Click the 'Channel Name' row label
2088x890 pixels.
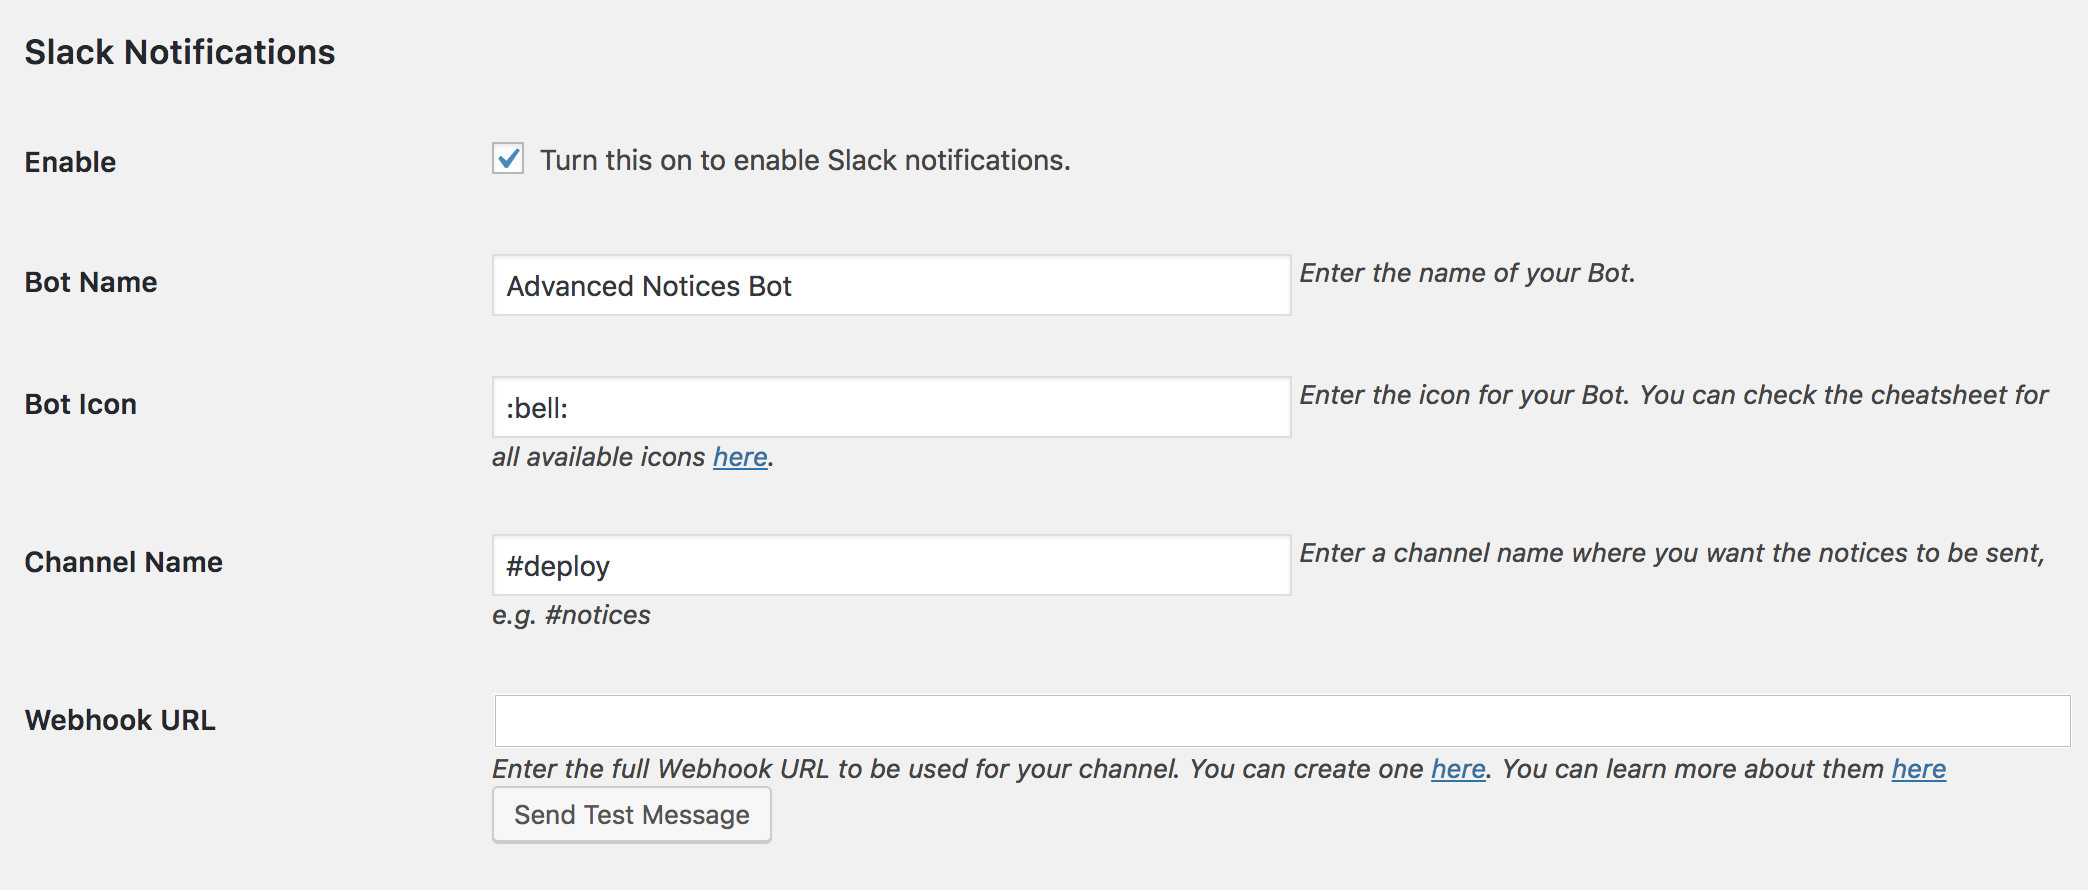[124, 563]
